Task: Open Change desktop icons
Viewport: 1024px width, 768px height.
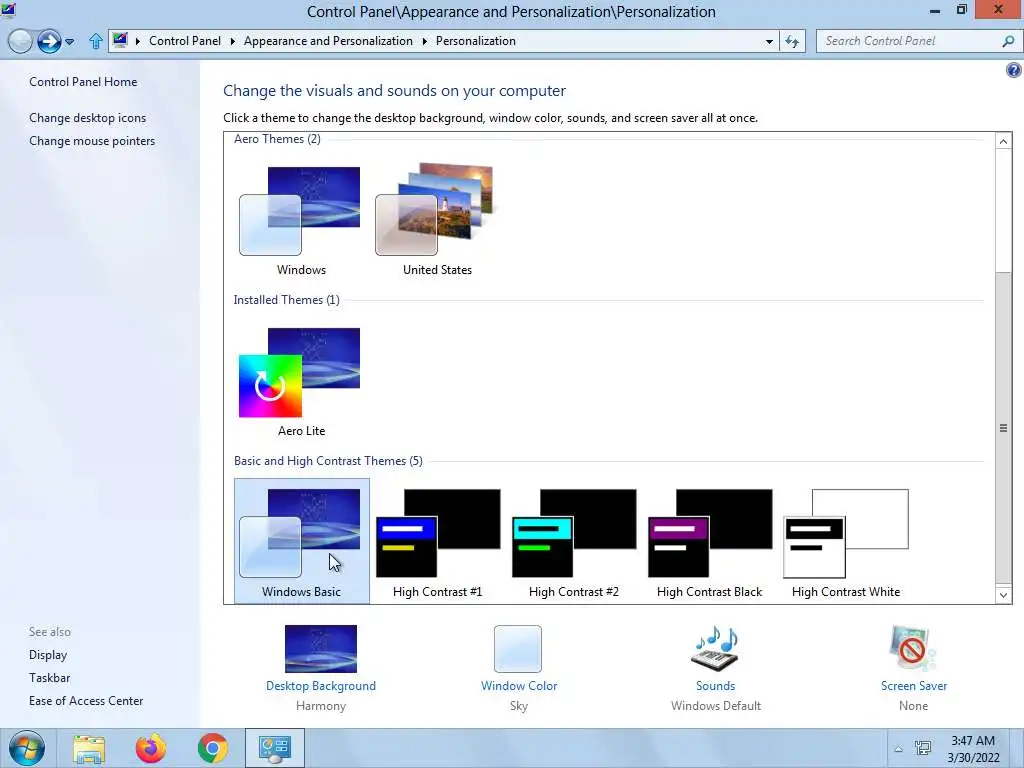Action: click(x=88, y=118)
